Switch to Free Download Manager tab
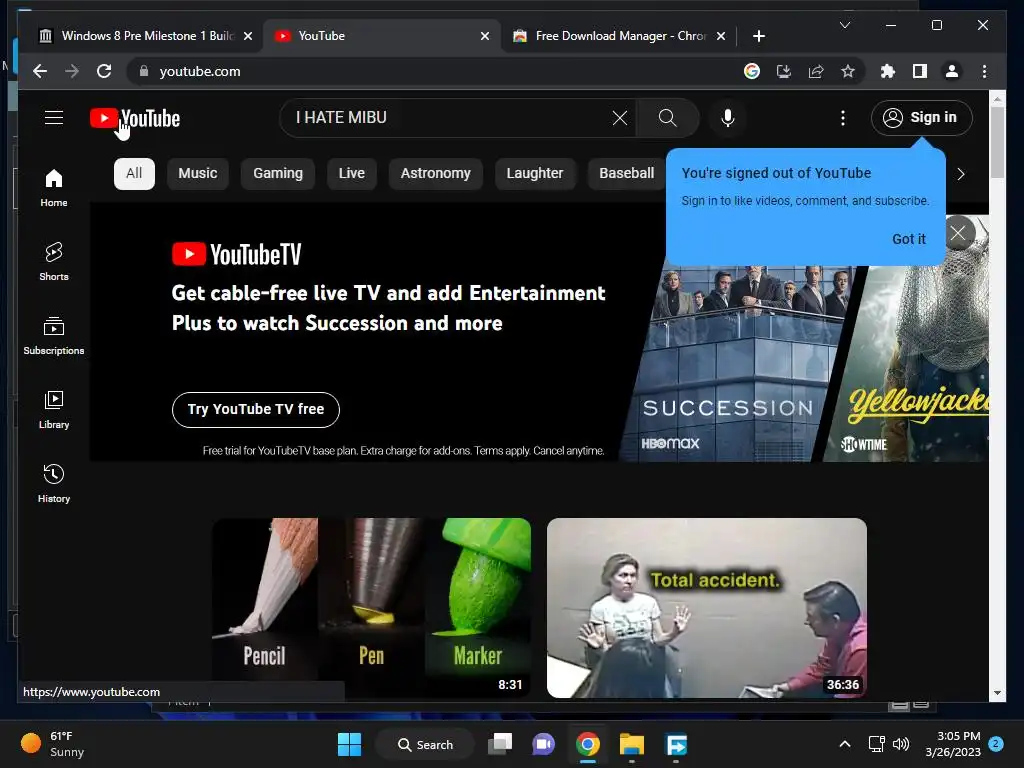Image resolution: width=1024 pixels, height=768 pixels. [x=620, y=36]
